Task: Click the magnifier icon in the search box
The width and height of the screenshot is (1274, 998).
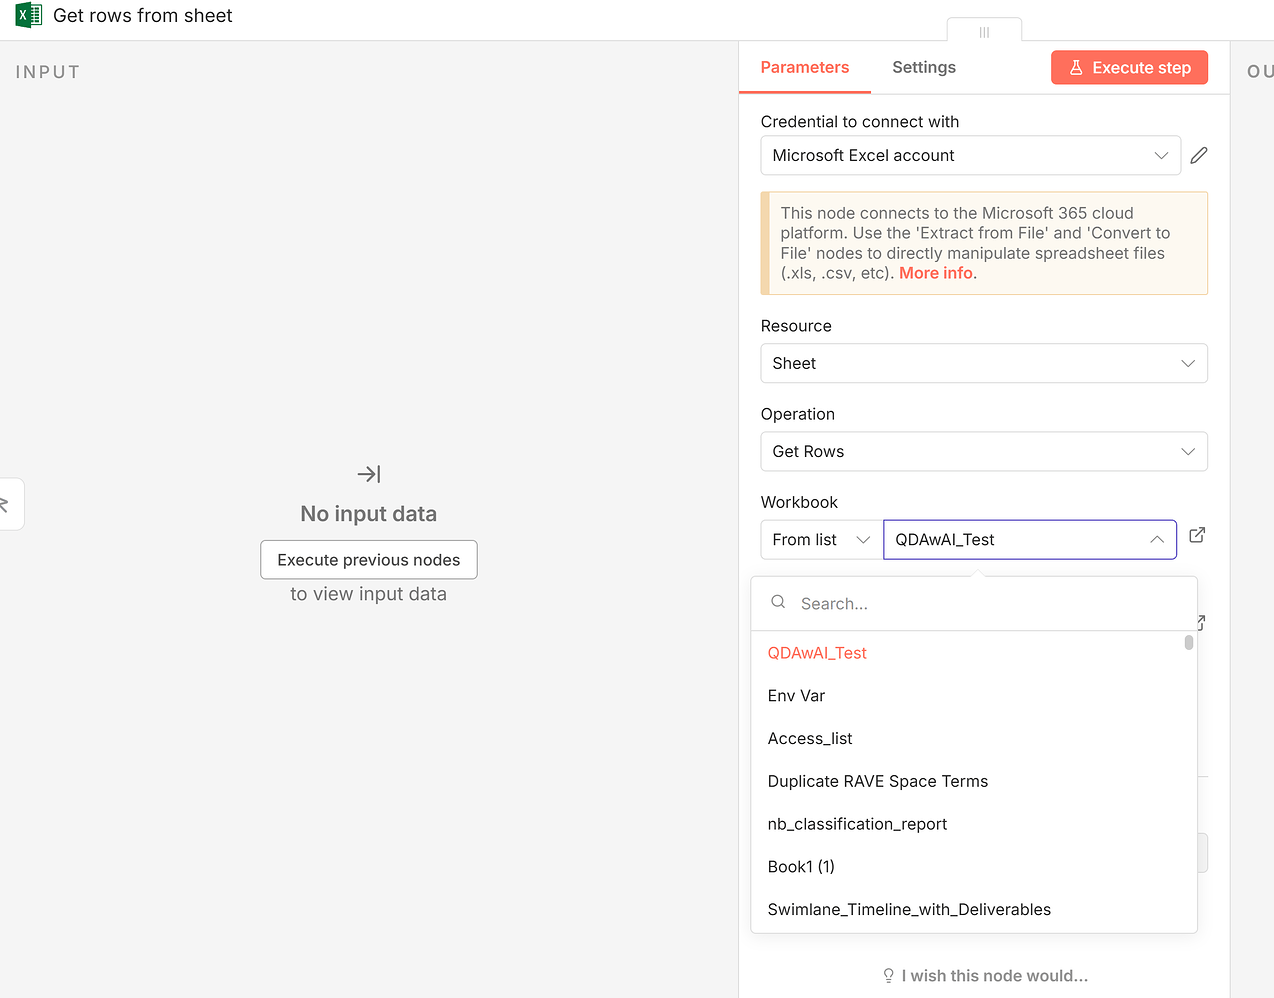Action: [x=778, y=602]
